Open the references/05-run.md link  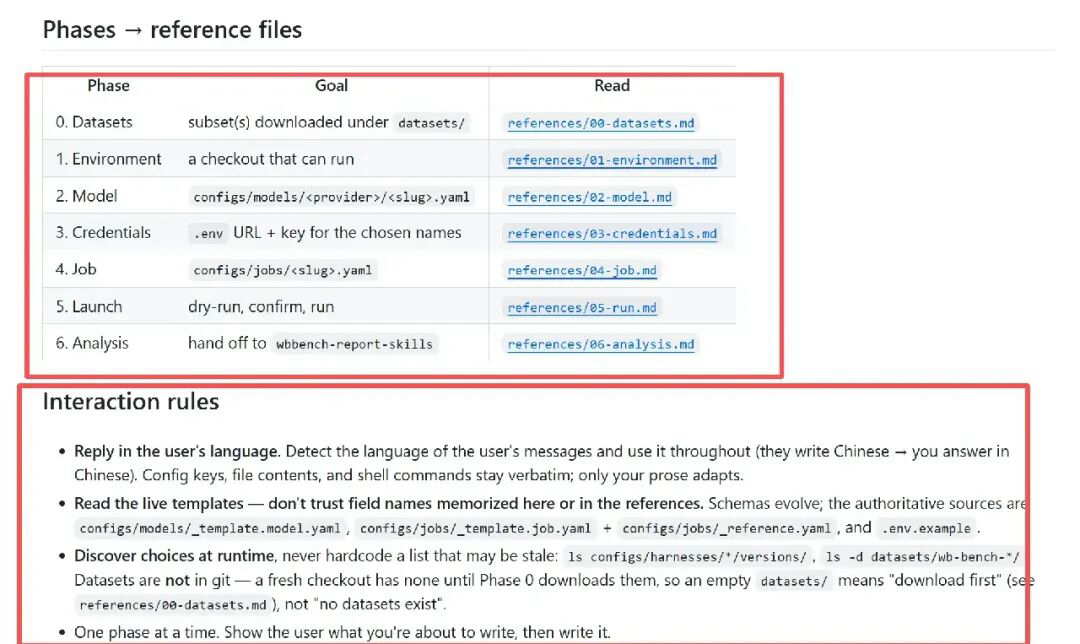coord(581,307)
